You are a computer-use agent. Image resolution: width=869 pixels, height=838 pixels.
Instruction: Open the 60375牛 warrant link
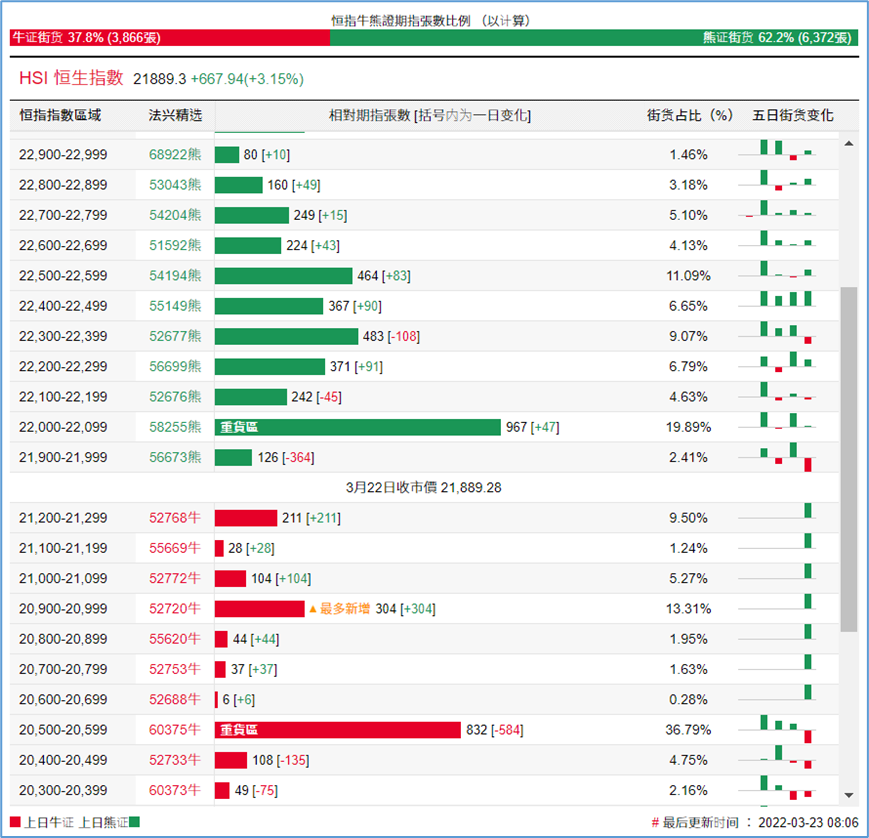[175, 730]
